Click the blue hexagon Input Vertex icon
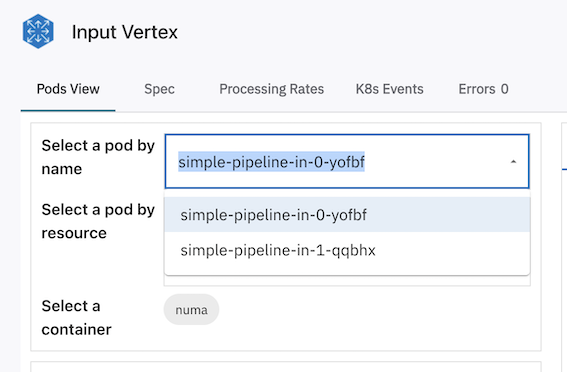 pyautogui.click(x=38, y=31)
